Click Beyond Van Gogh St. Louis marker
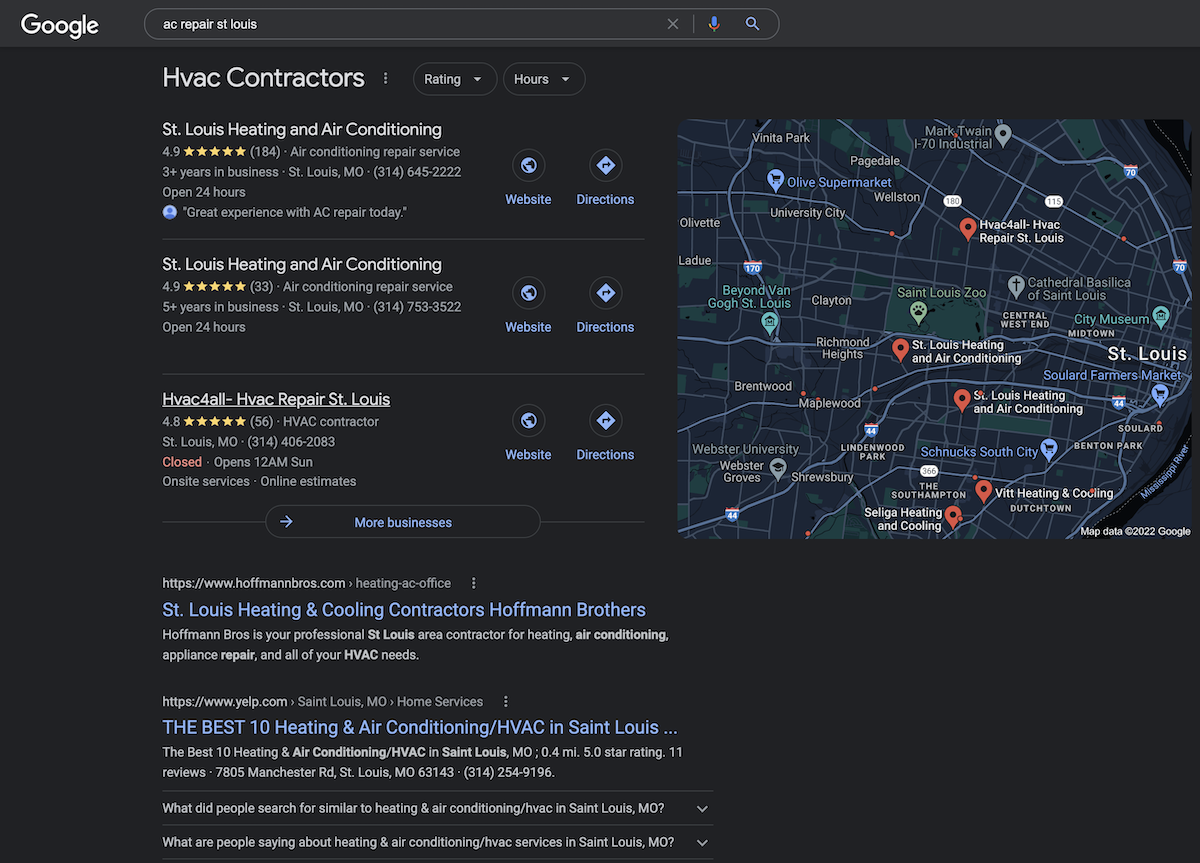Image resolution: width=1200 pixels, height=863 pixels. click(x=769, y=322)
